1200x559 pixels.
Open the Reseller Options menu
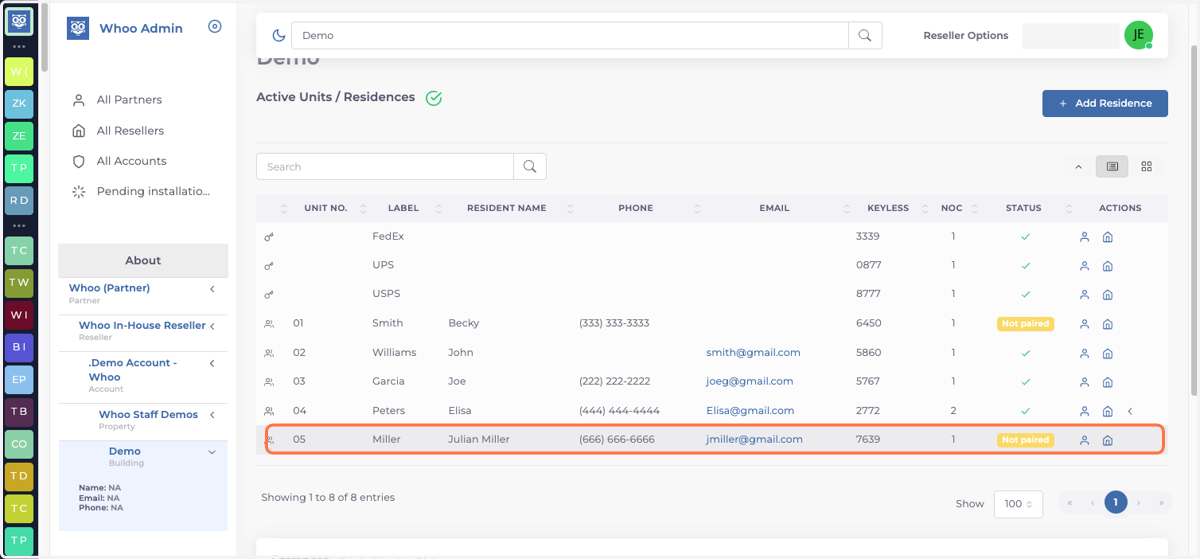966,36
